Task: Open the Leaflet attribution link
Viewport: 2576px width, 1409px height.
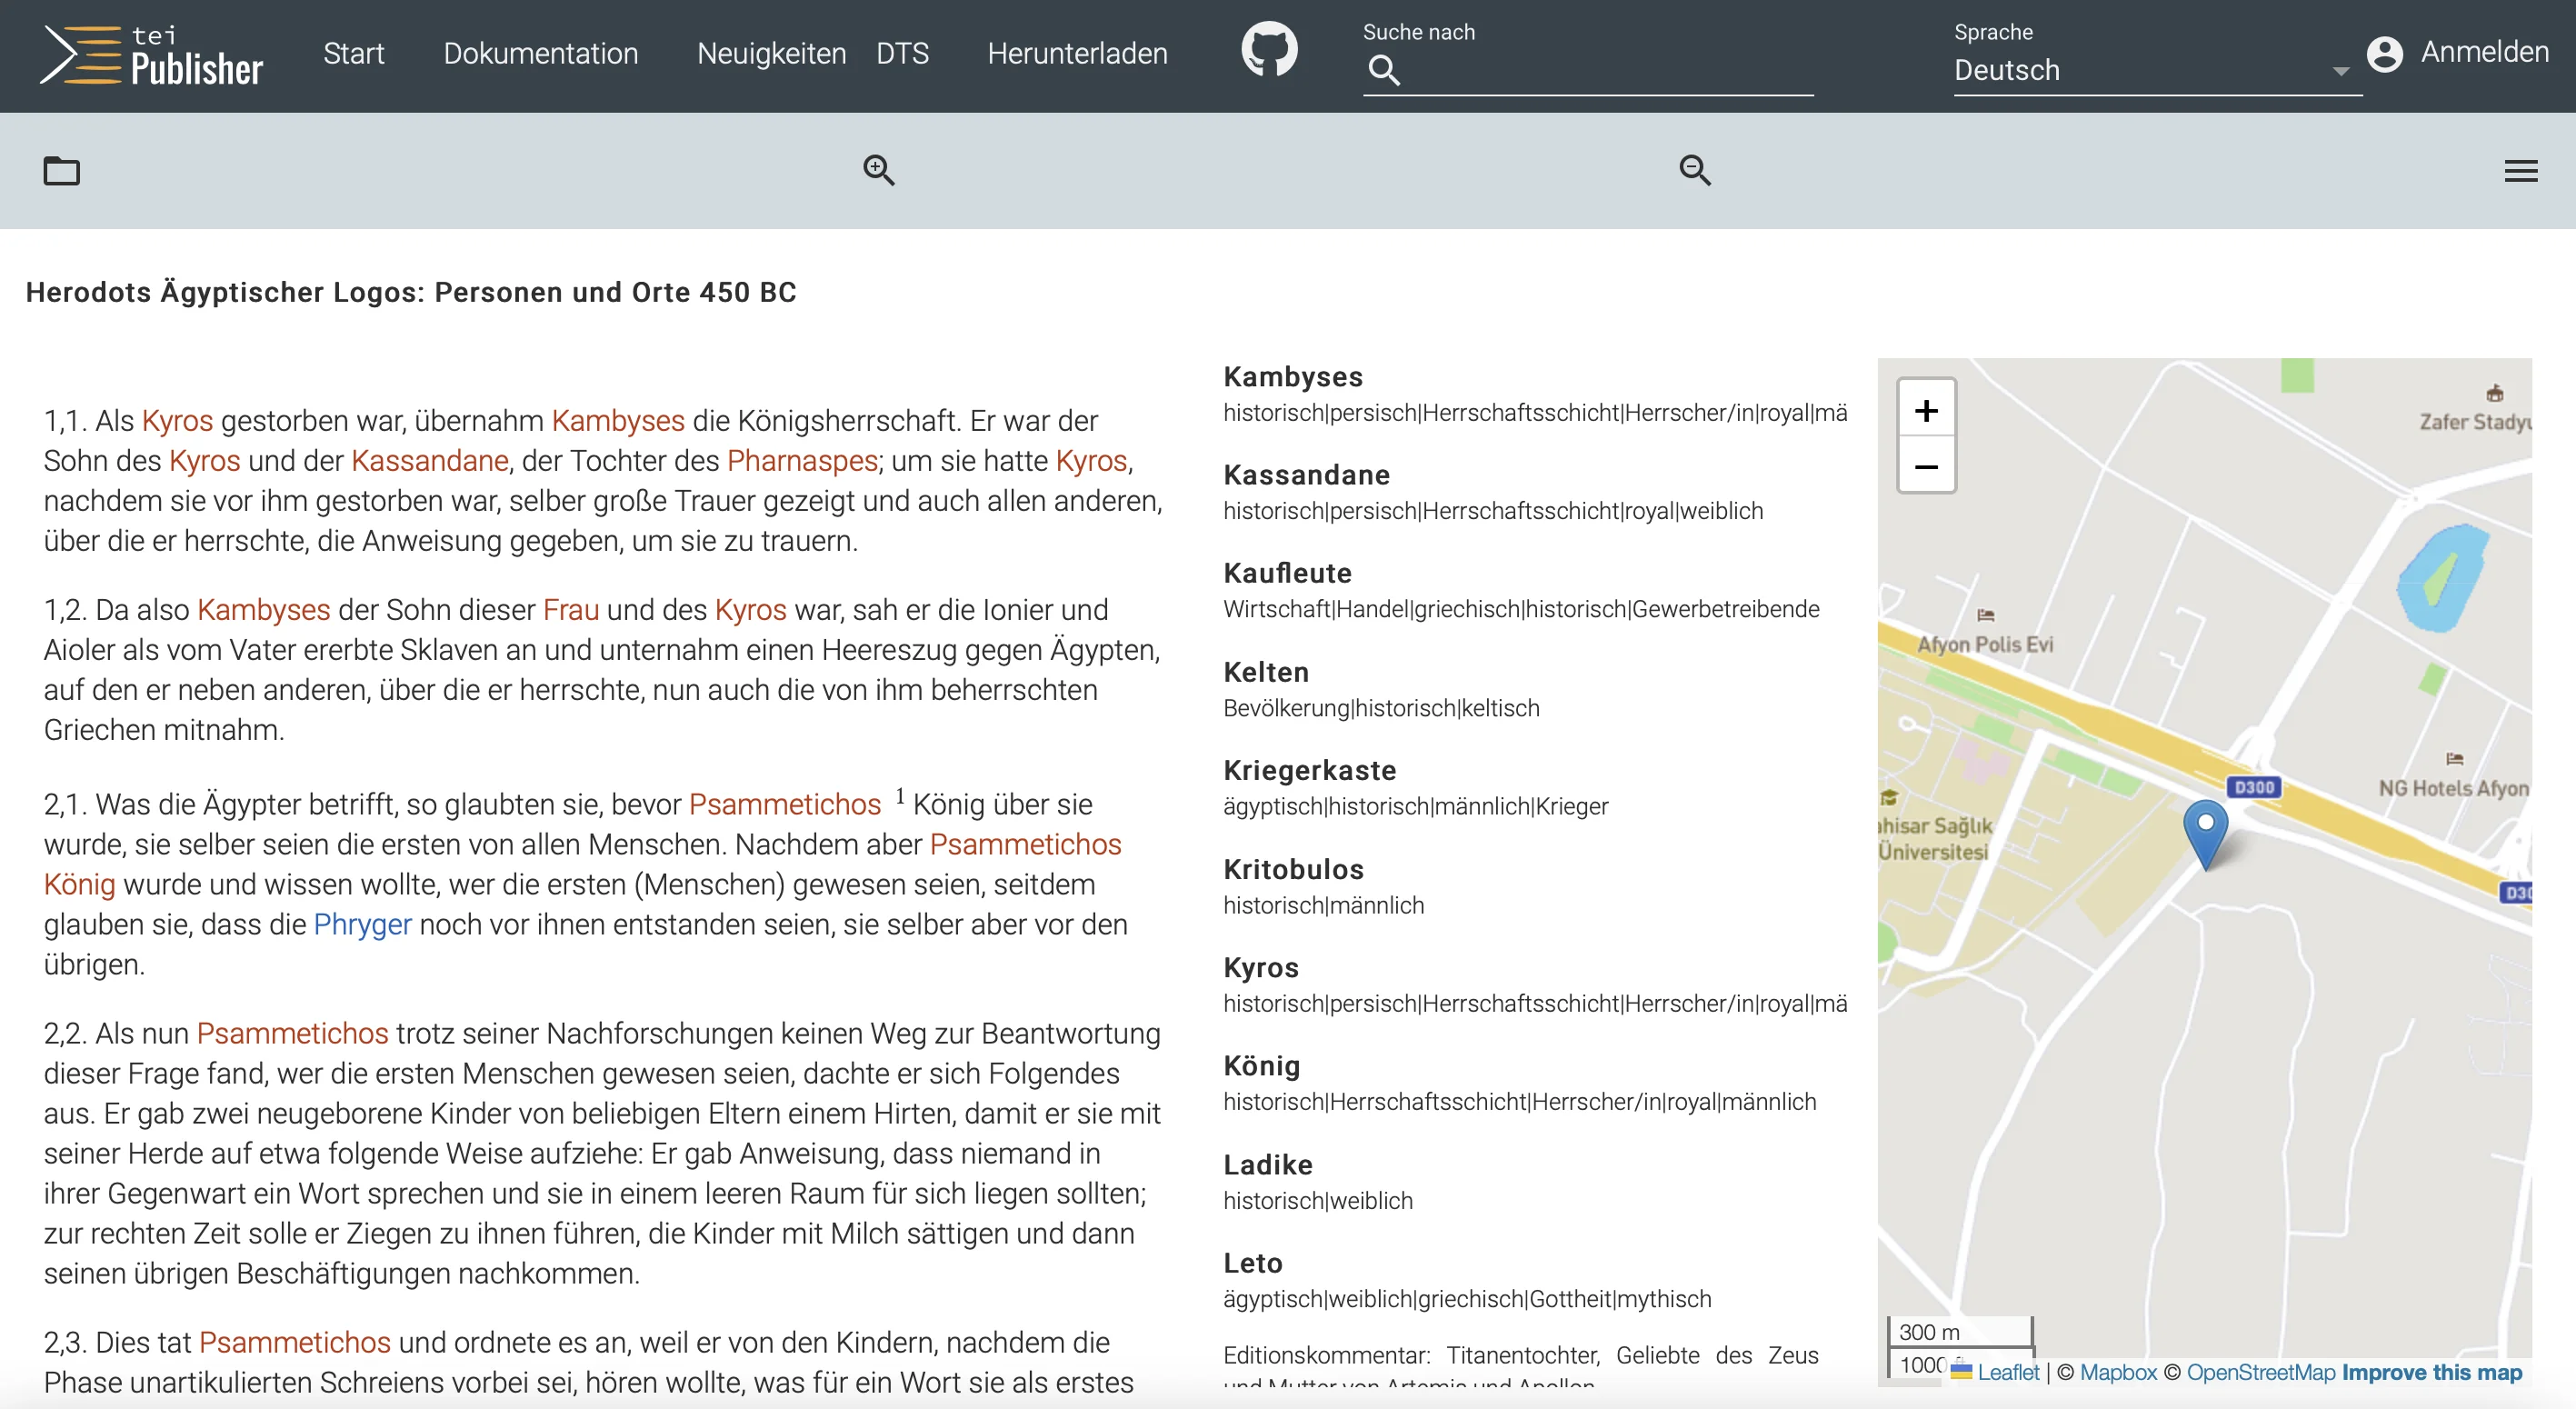Action: coord(2007,1372)
